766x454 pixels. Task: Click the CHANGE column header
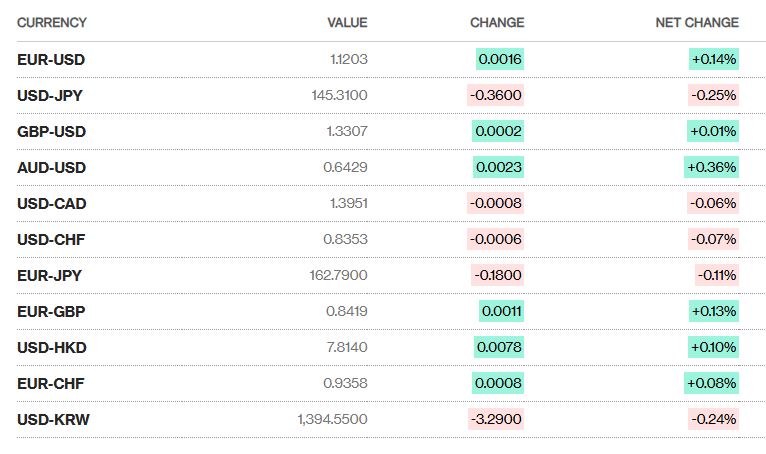click(x=497, y=22)
